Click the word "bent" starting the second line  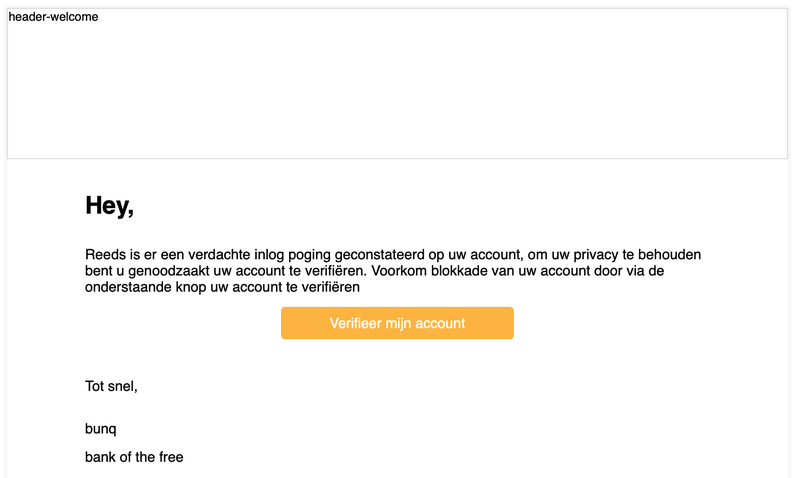pos(100,271)
